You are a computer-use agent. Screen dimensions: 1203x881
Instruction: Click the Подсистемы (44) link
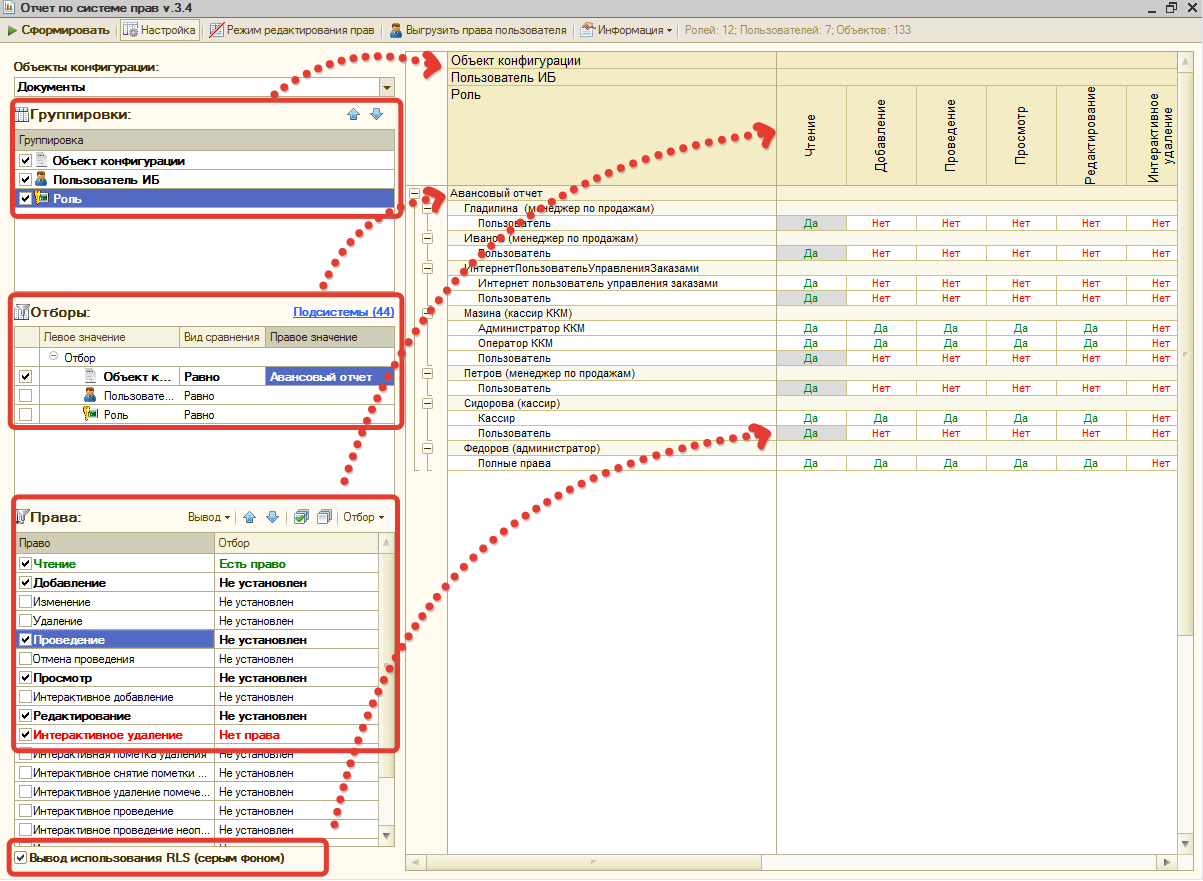point(343,312)
